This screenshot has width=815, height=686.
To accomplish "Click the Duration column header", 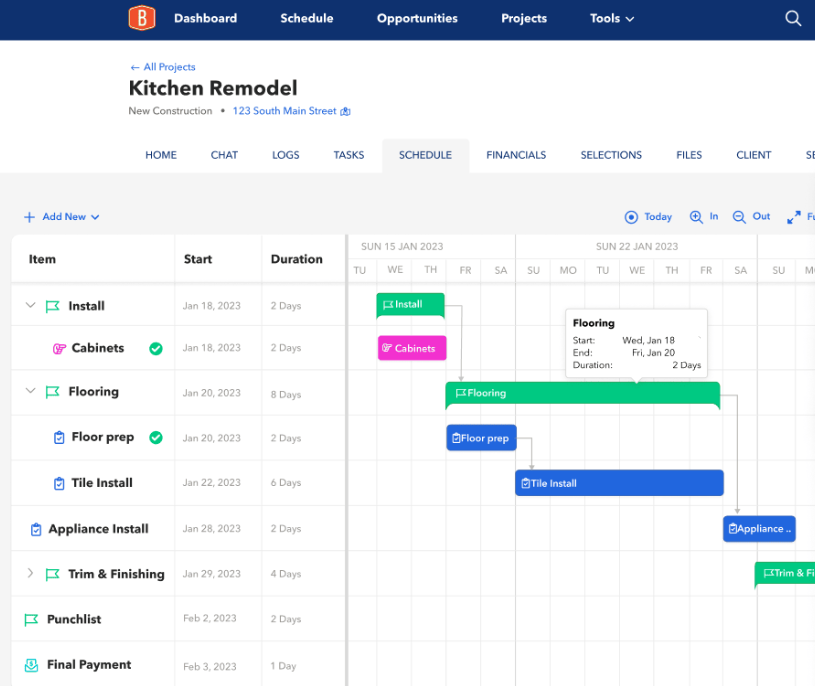I will (x=297, y=259).
